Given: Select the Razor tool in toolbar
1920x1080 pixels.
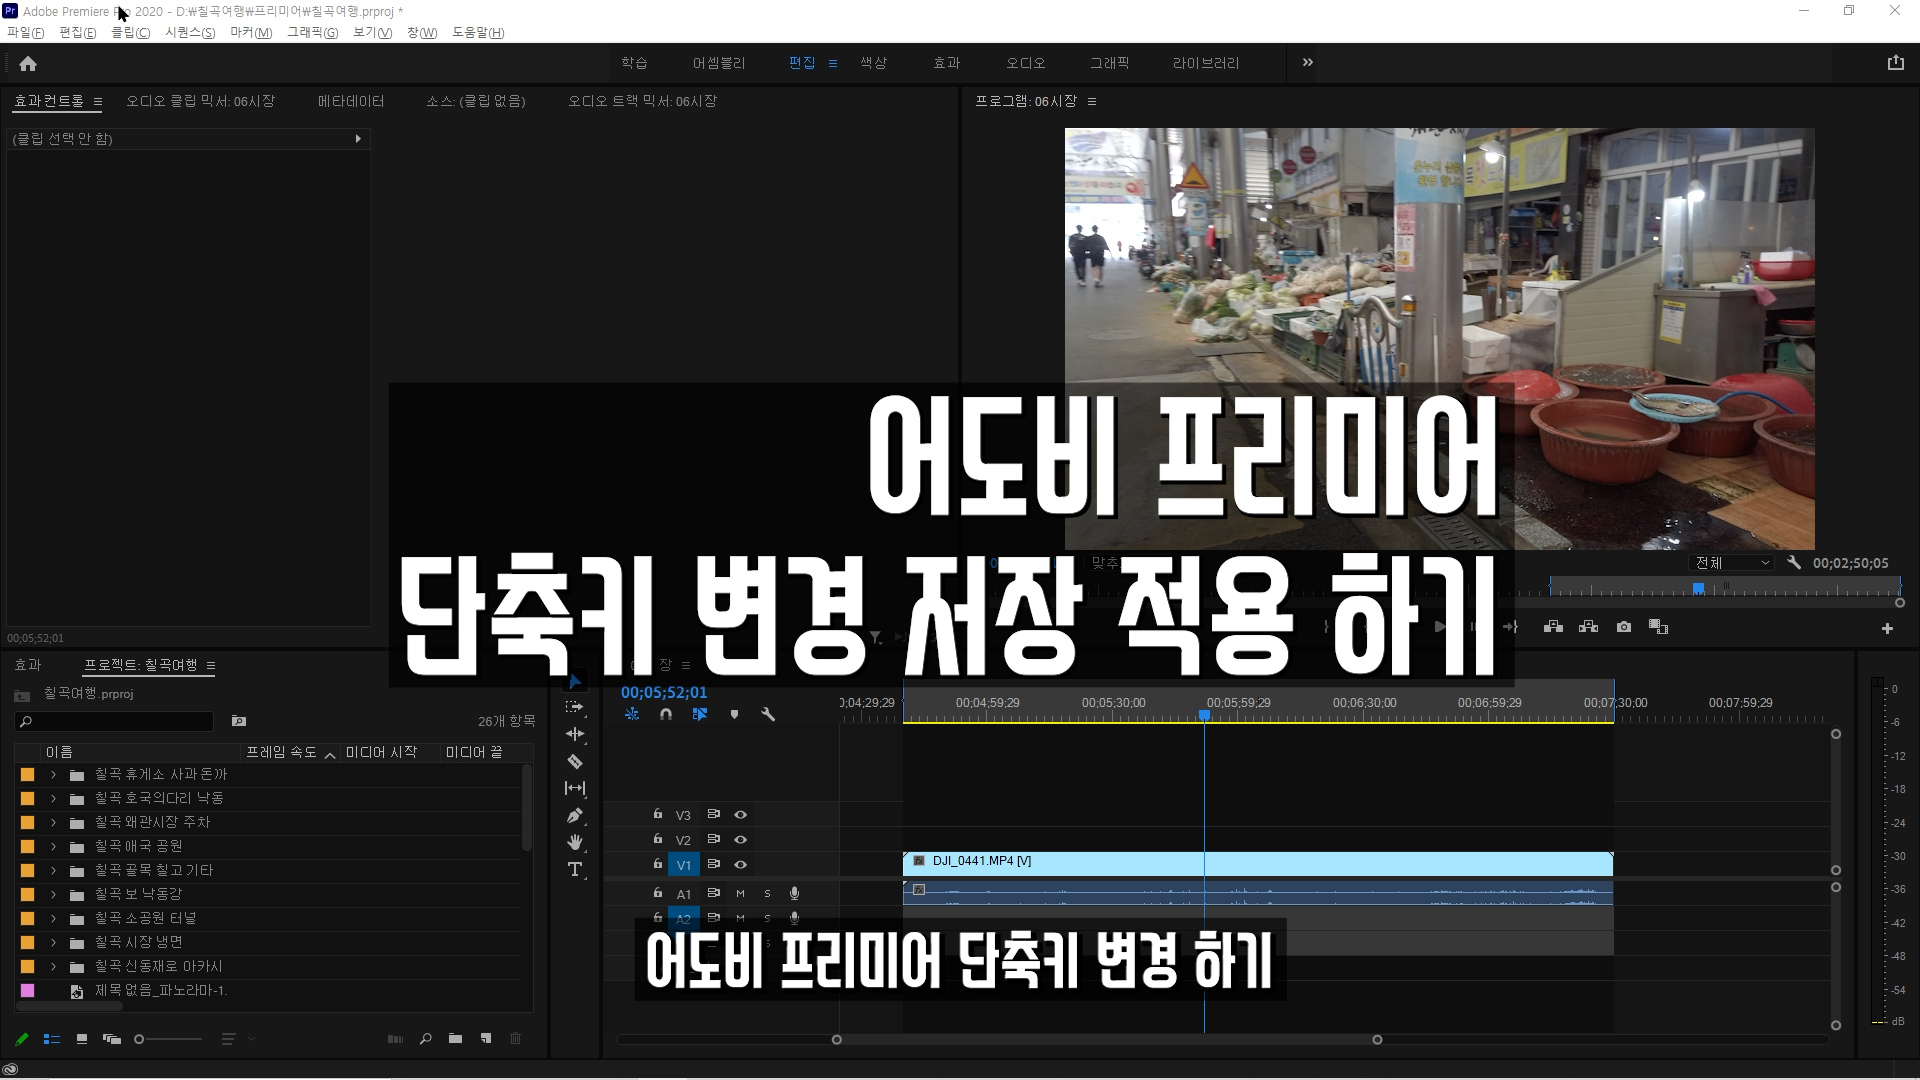Looking at the screenshot, I should click(575, 762).
